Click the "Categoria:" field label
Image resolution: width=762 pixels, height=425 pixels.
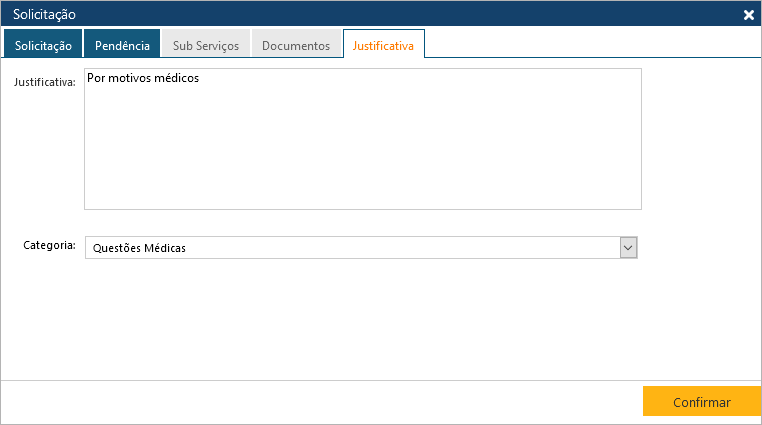point(49,245)
